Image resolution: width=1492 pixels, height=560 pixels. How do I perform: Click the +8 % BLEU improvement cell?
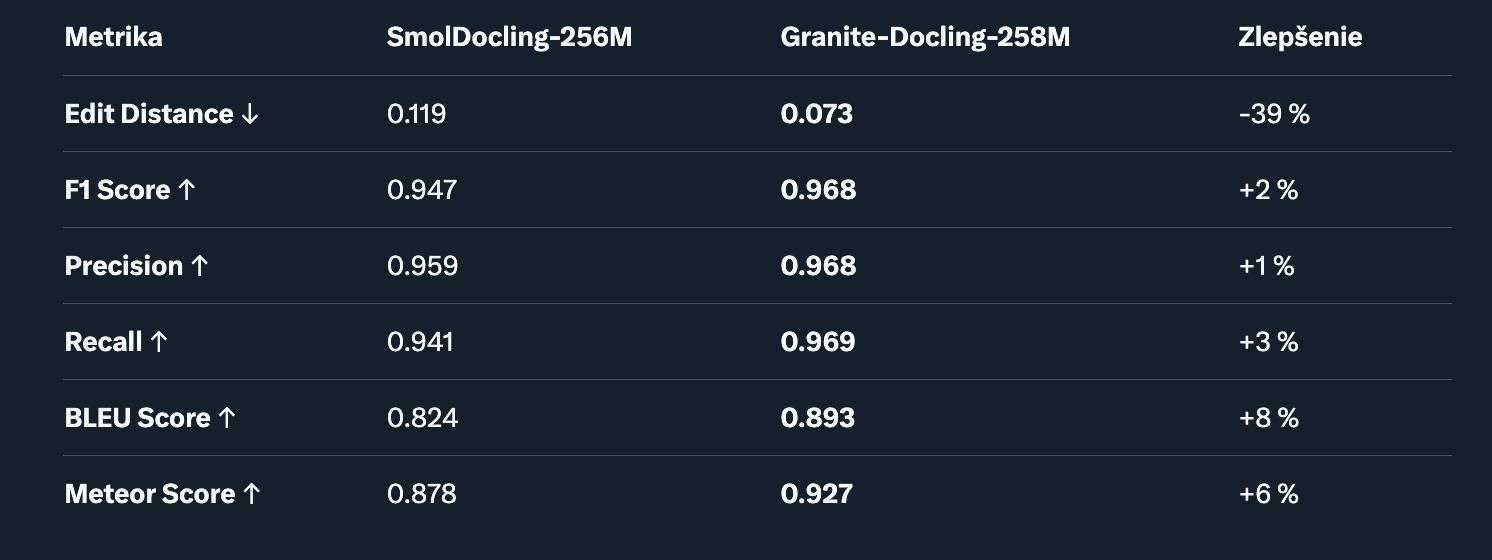(1268, 418)
